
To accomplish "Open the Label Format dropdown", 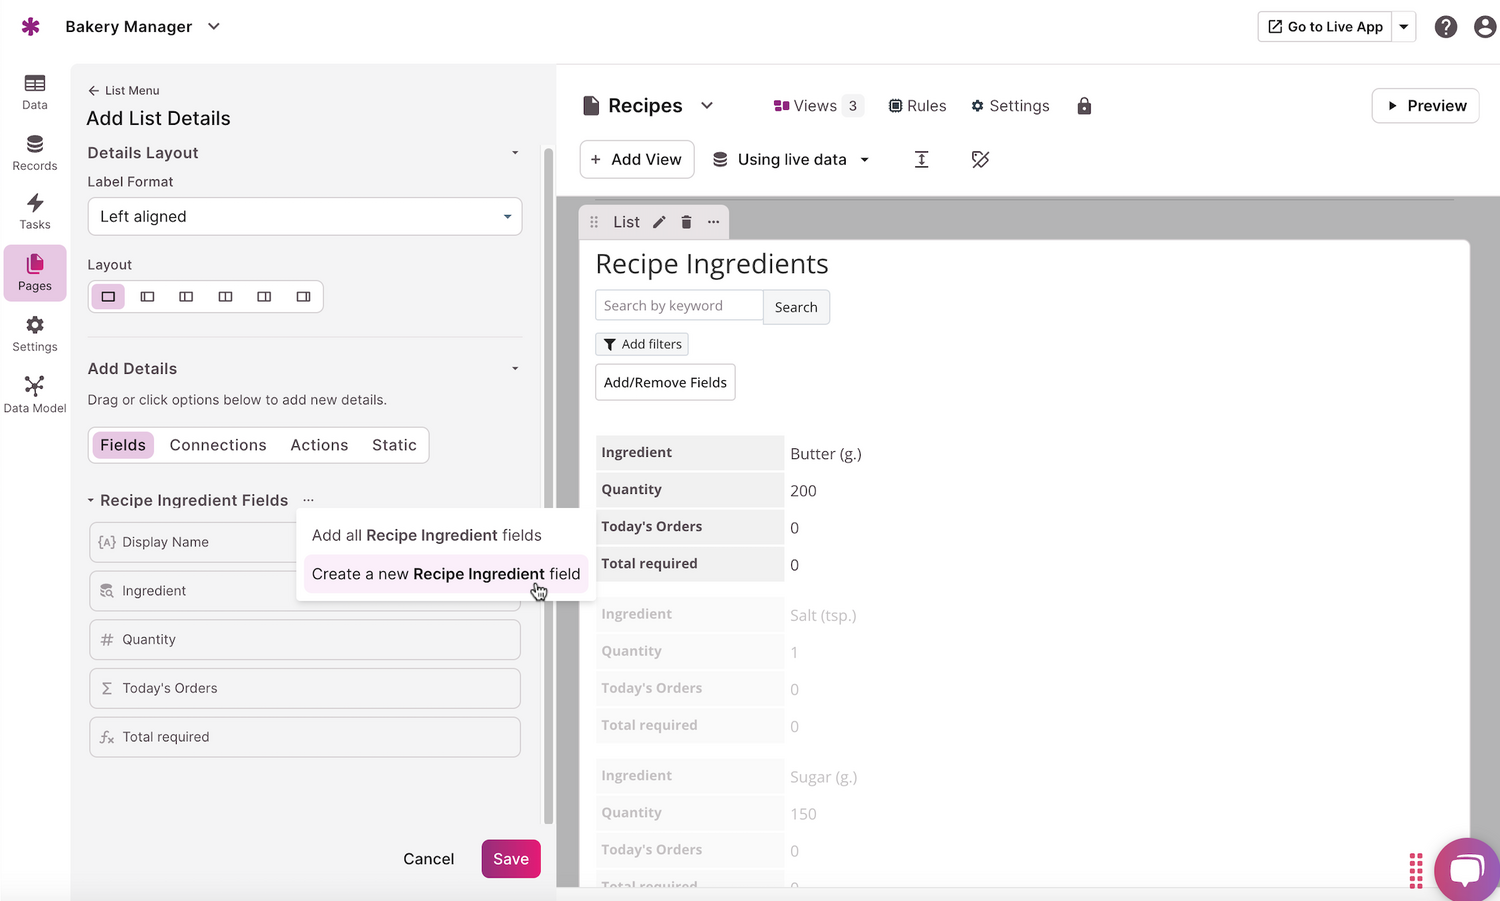I will 305,217.
